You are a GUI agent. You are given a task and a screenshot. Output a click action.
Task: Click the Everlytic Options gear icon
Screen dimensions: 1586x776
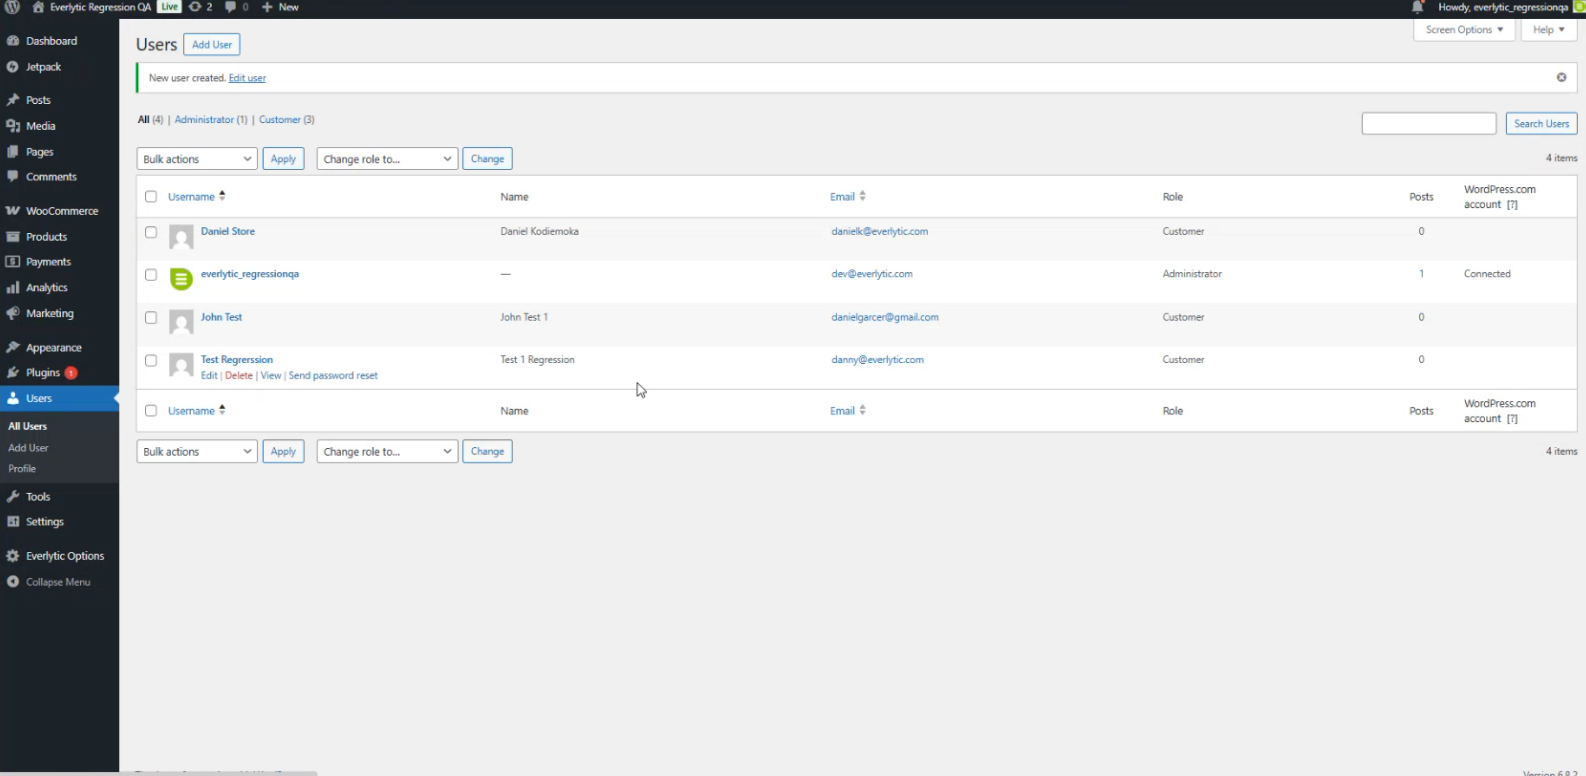tap(13, 556)
